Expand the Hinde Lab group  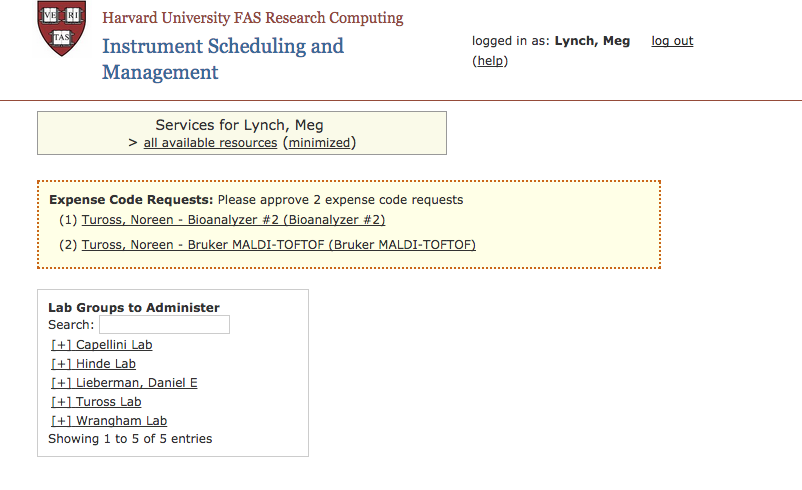94,364
